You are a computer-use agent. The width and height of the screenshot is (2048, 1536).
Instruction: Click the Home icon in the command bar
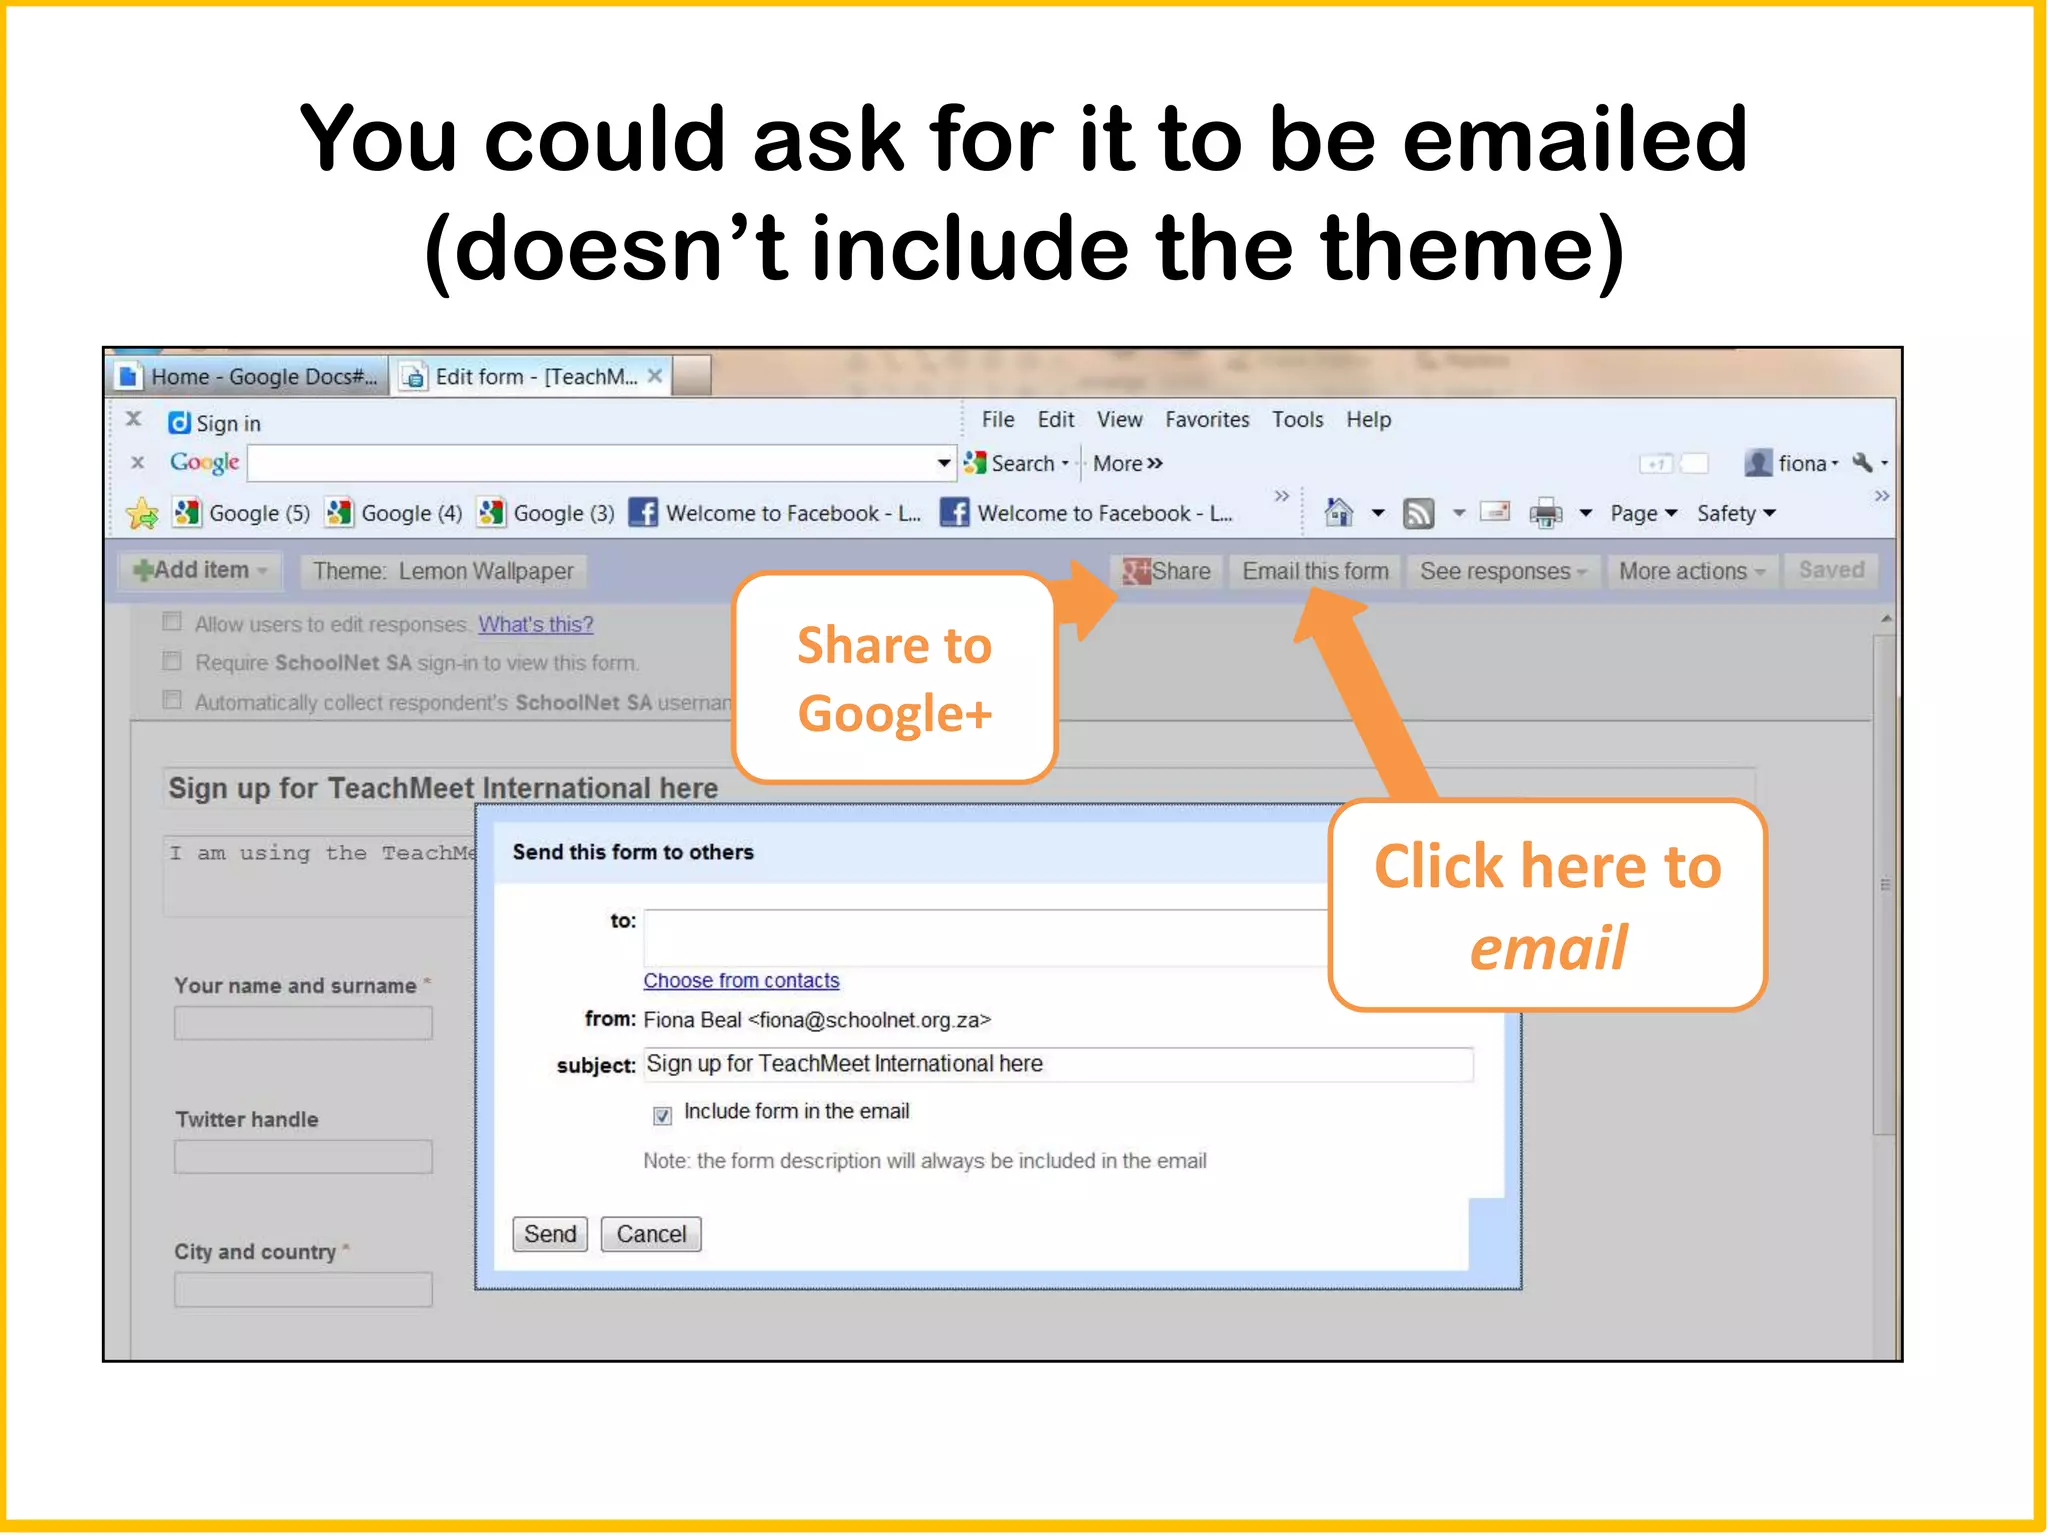1338,513
